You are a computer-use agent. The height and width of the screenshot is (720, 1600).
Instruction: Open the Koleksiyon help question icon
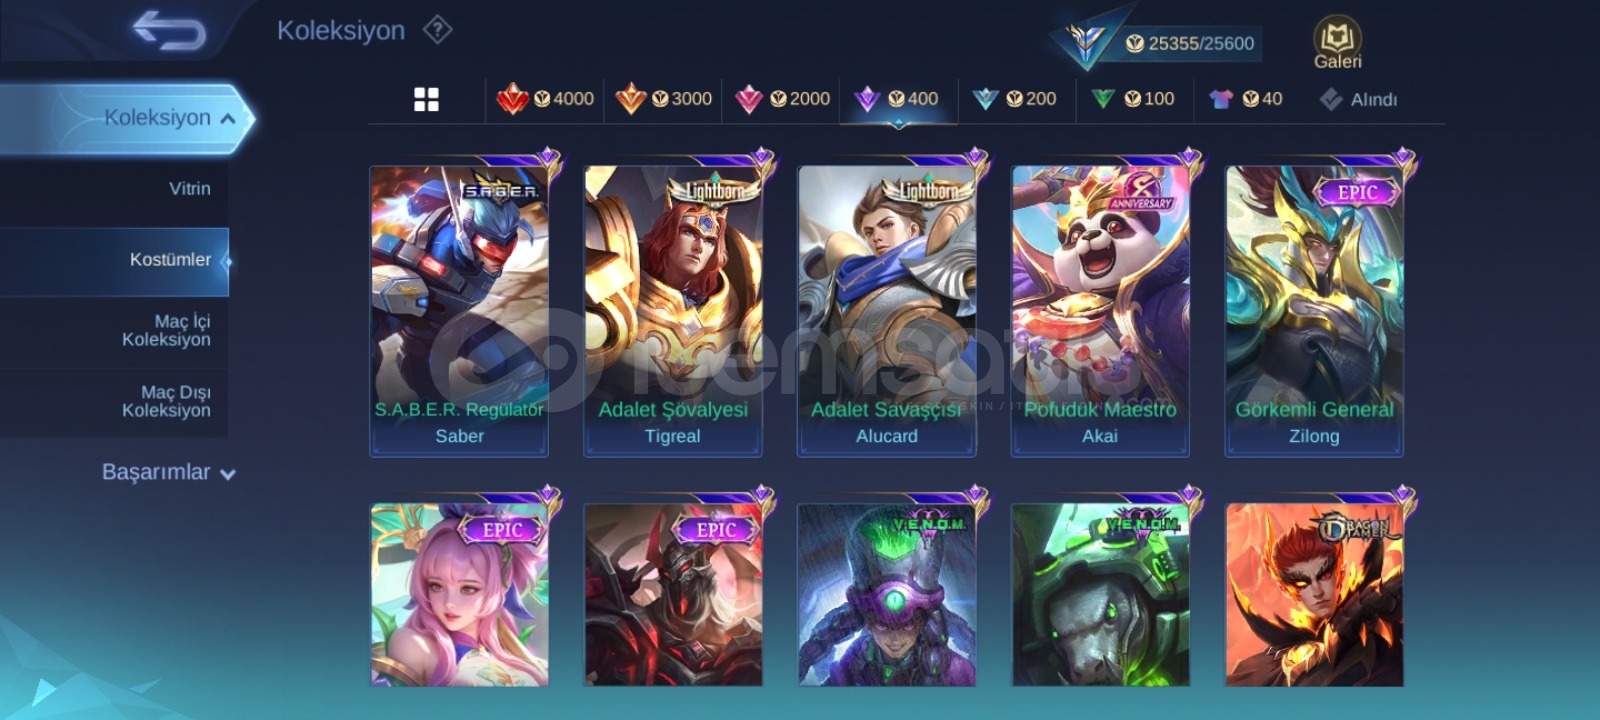pos(437,30)
